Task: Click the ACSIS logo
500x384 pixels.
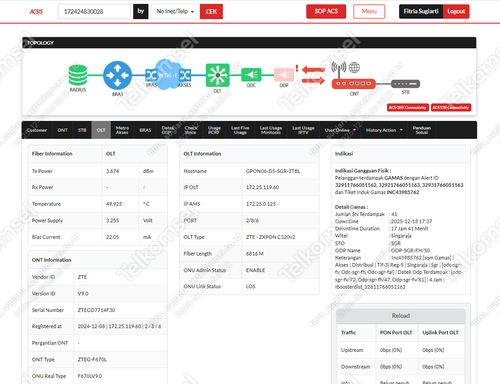Action: 36,12
